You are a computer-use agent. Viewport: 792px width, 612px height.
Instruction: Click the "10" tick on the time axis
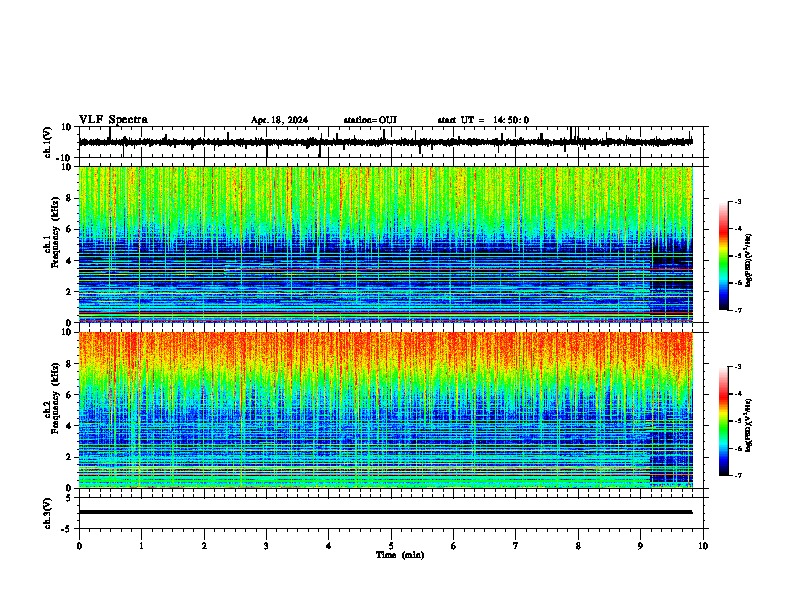(703, 546)
